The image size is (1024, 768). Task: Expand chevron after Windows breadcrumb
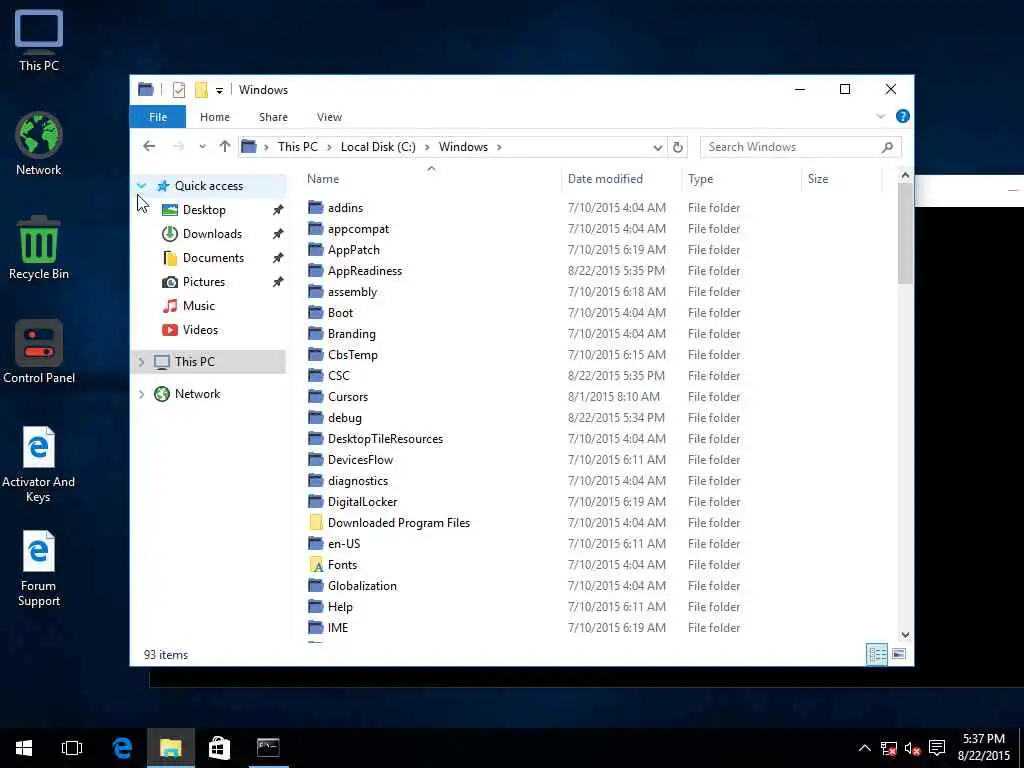[499, 147]
